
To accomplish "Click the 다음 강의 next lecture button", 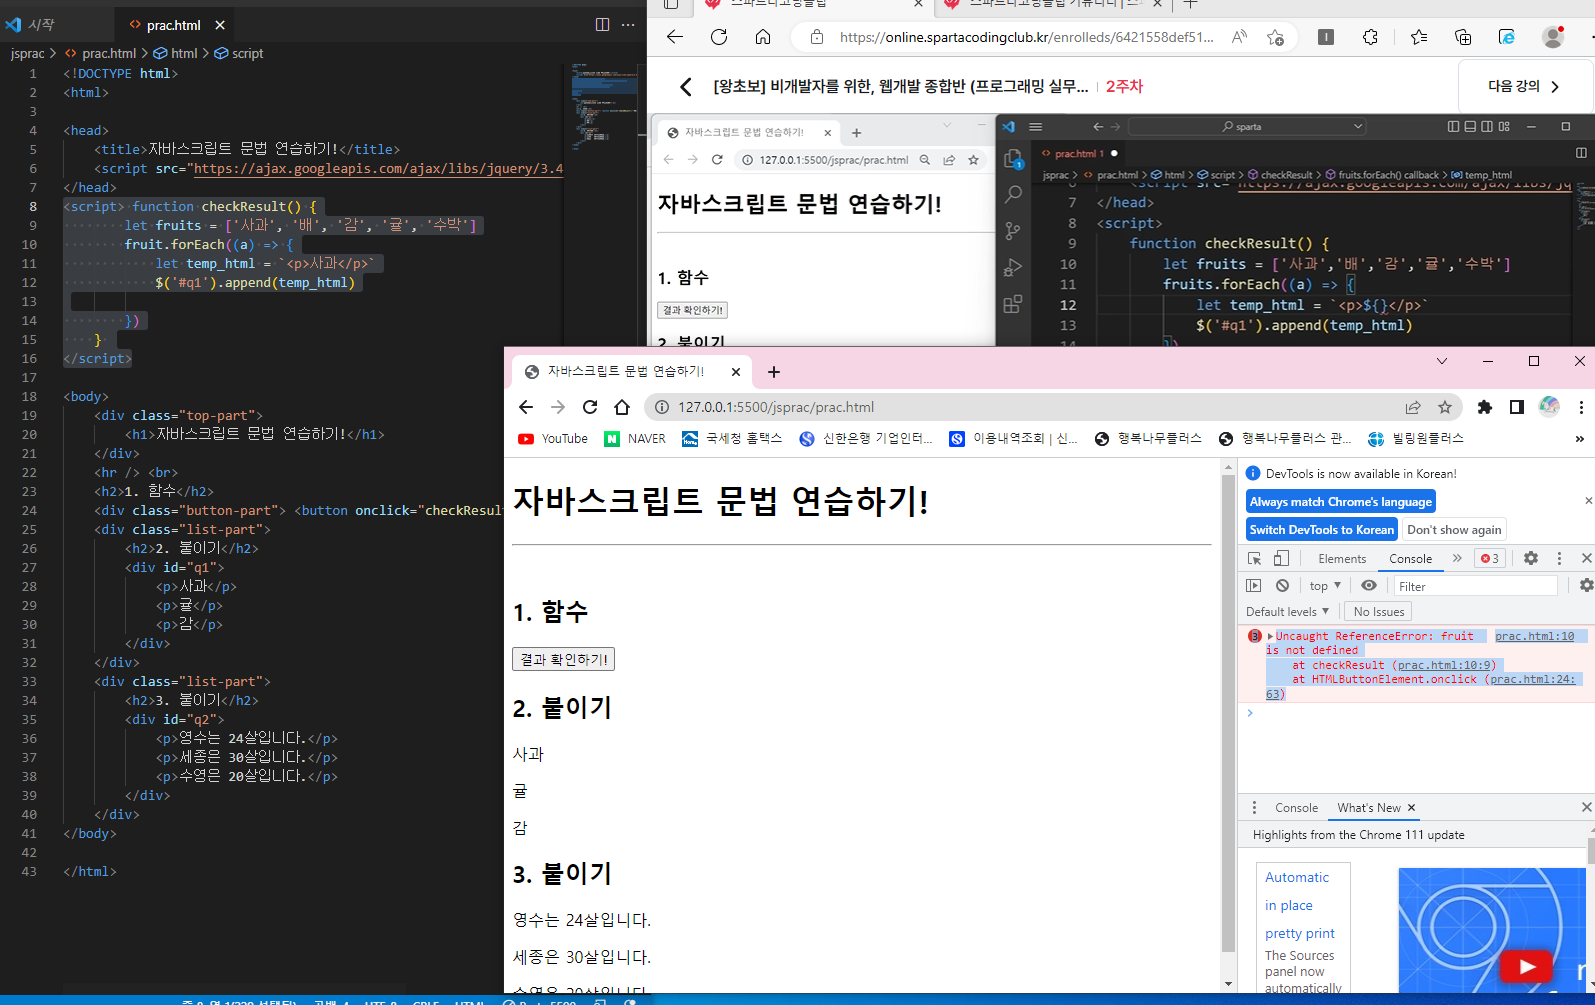I will click(1524, 87).
